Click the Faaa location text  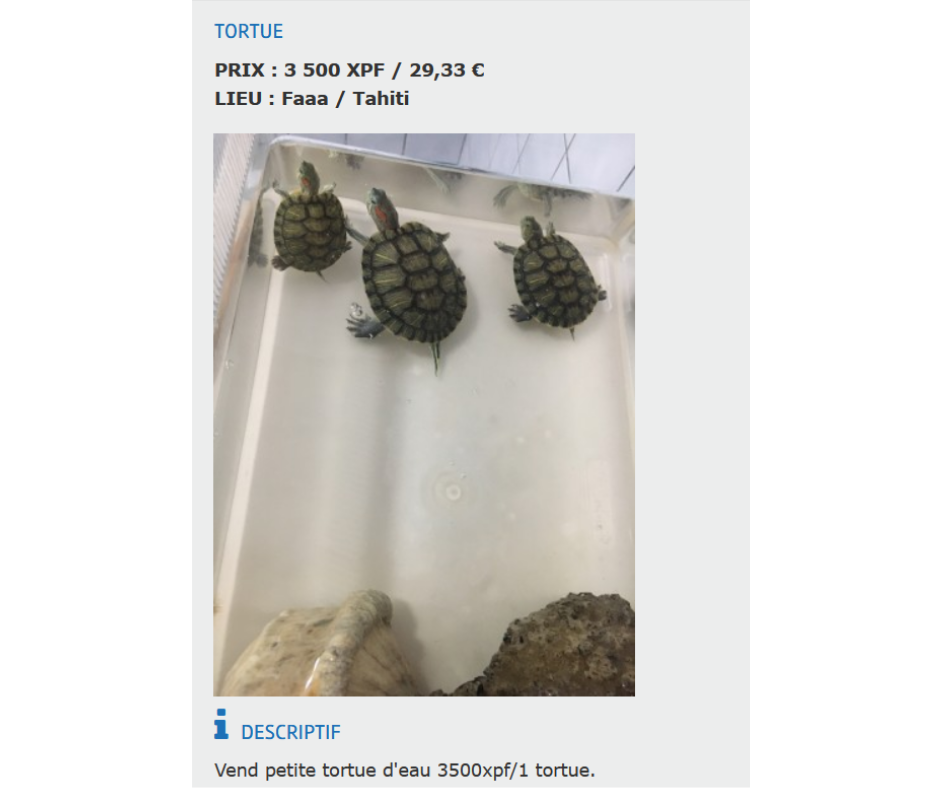[305, 98]
